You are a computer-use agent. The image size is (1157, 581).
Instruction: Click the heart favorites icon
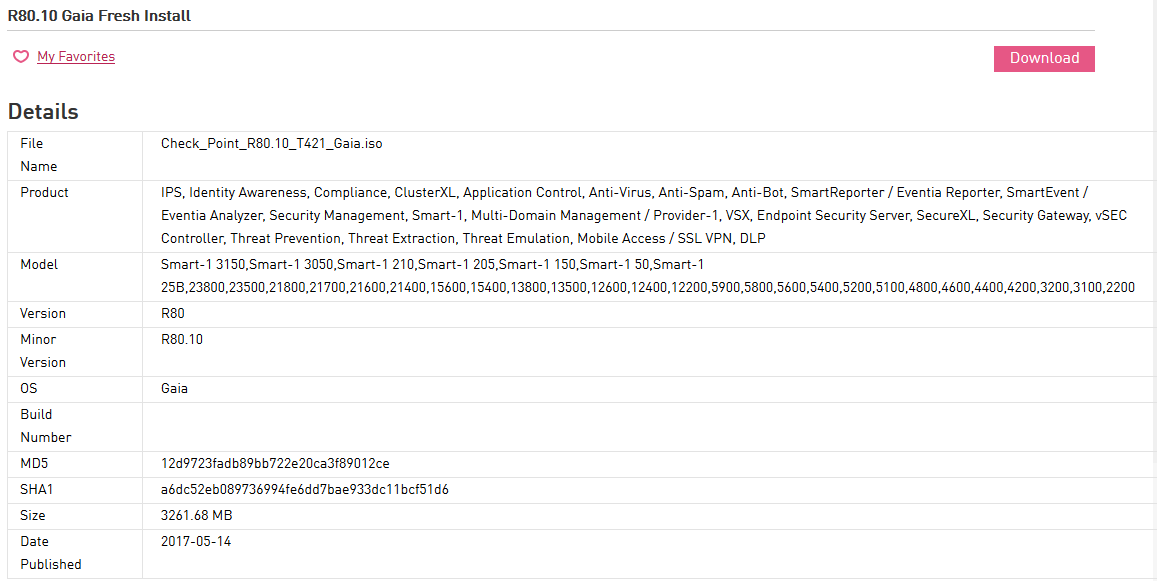[x=20, y=57]
